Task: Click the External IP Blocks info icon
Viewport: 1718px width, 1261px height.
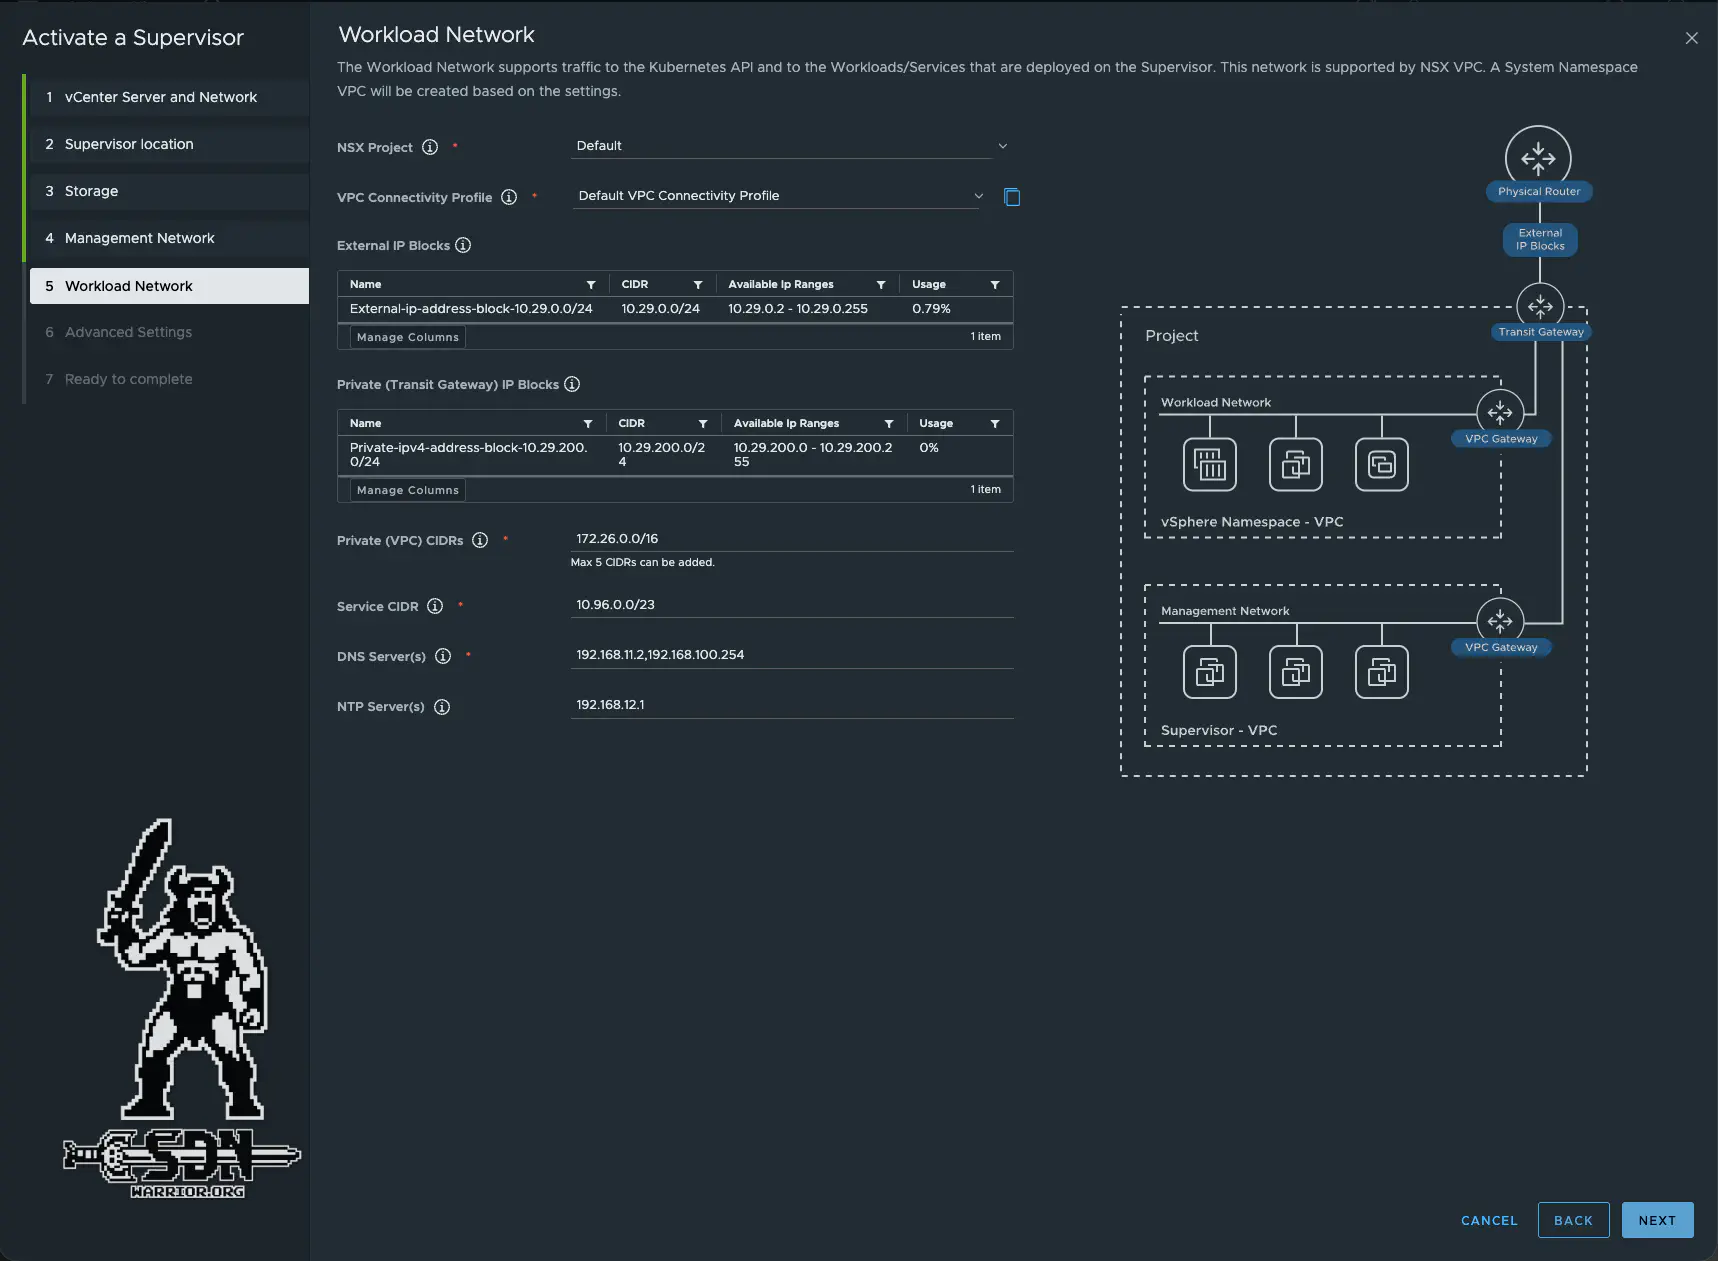Action: 463,245
